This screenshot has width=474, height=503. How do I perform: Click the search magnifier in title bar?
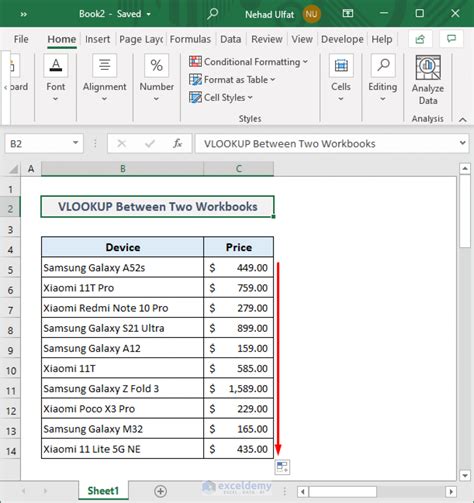pyautogui.click(x=212, y=14)
